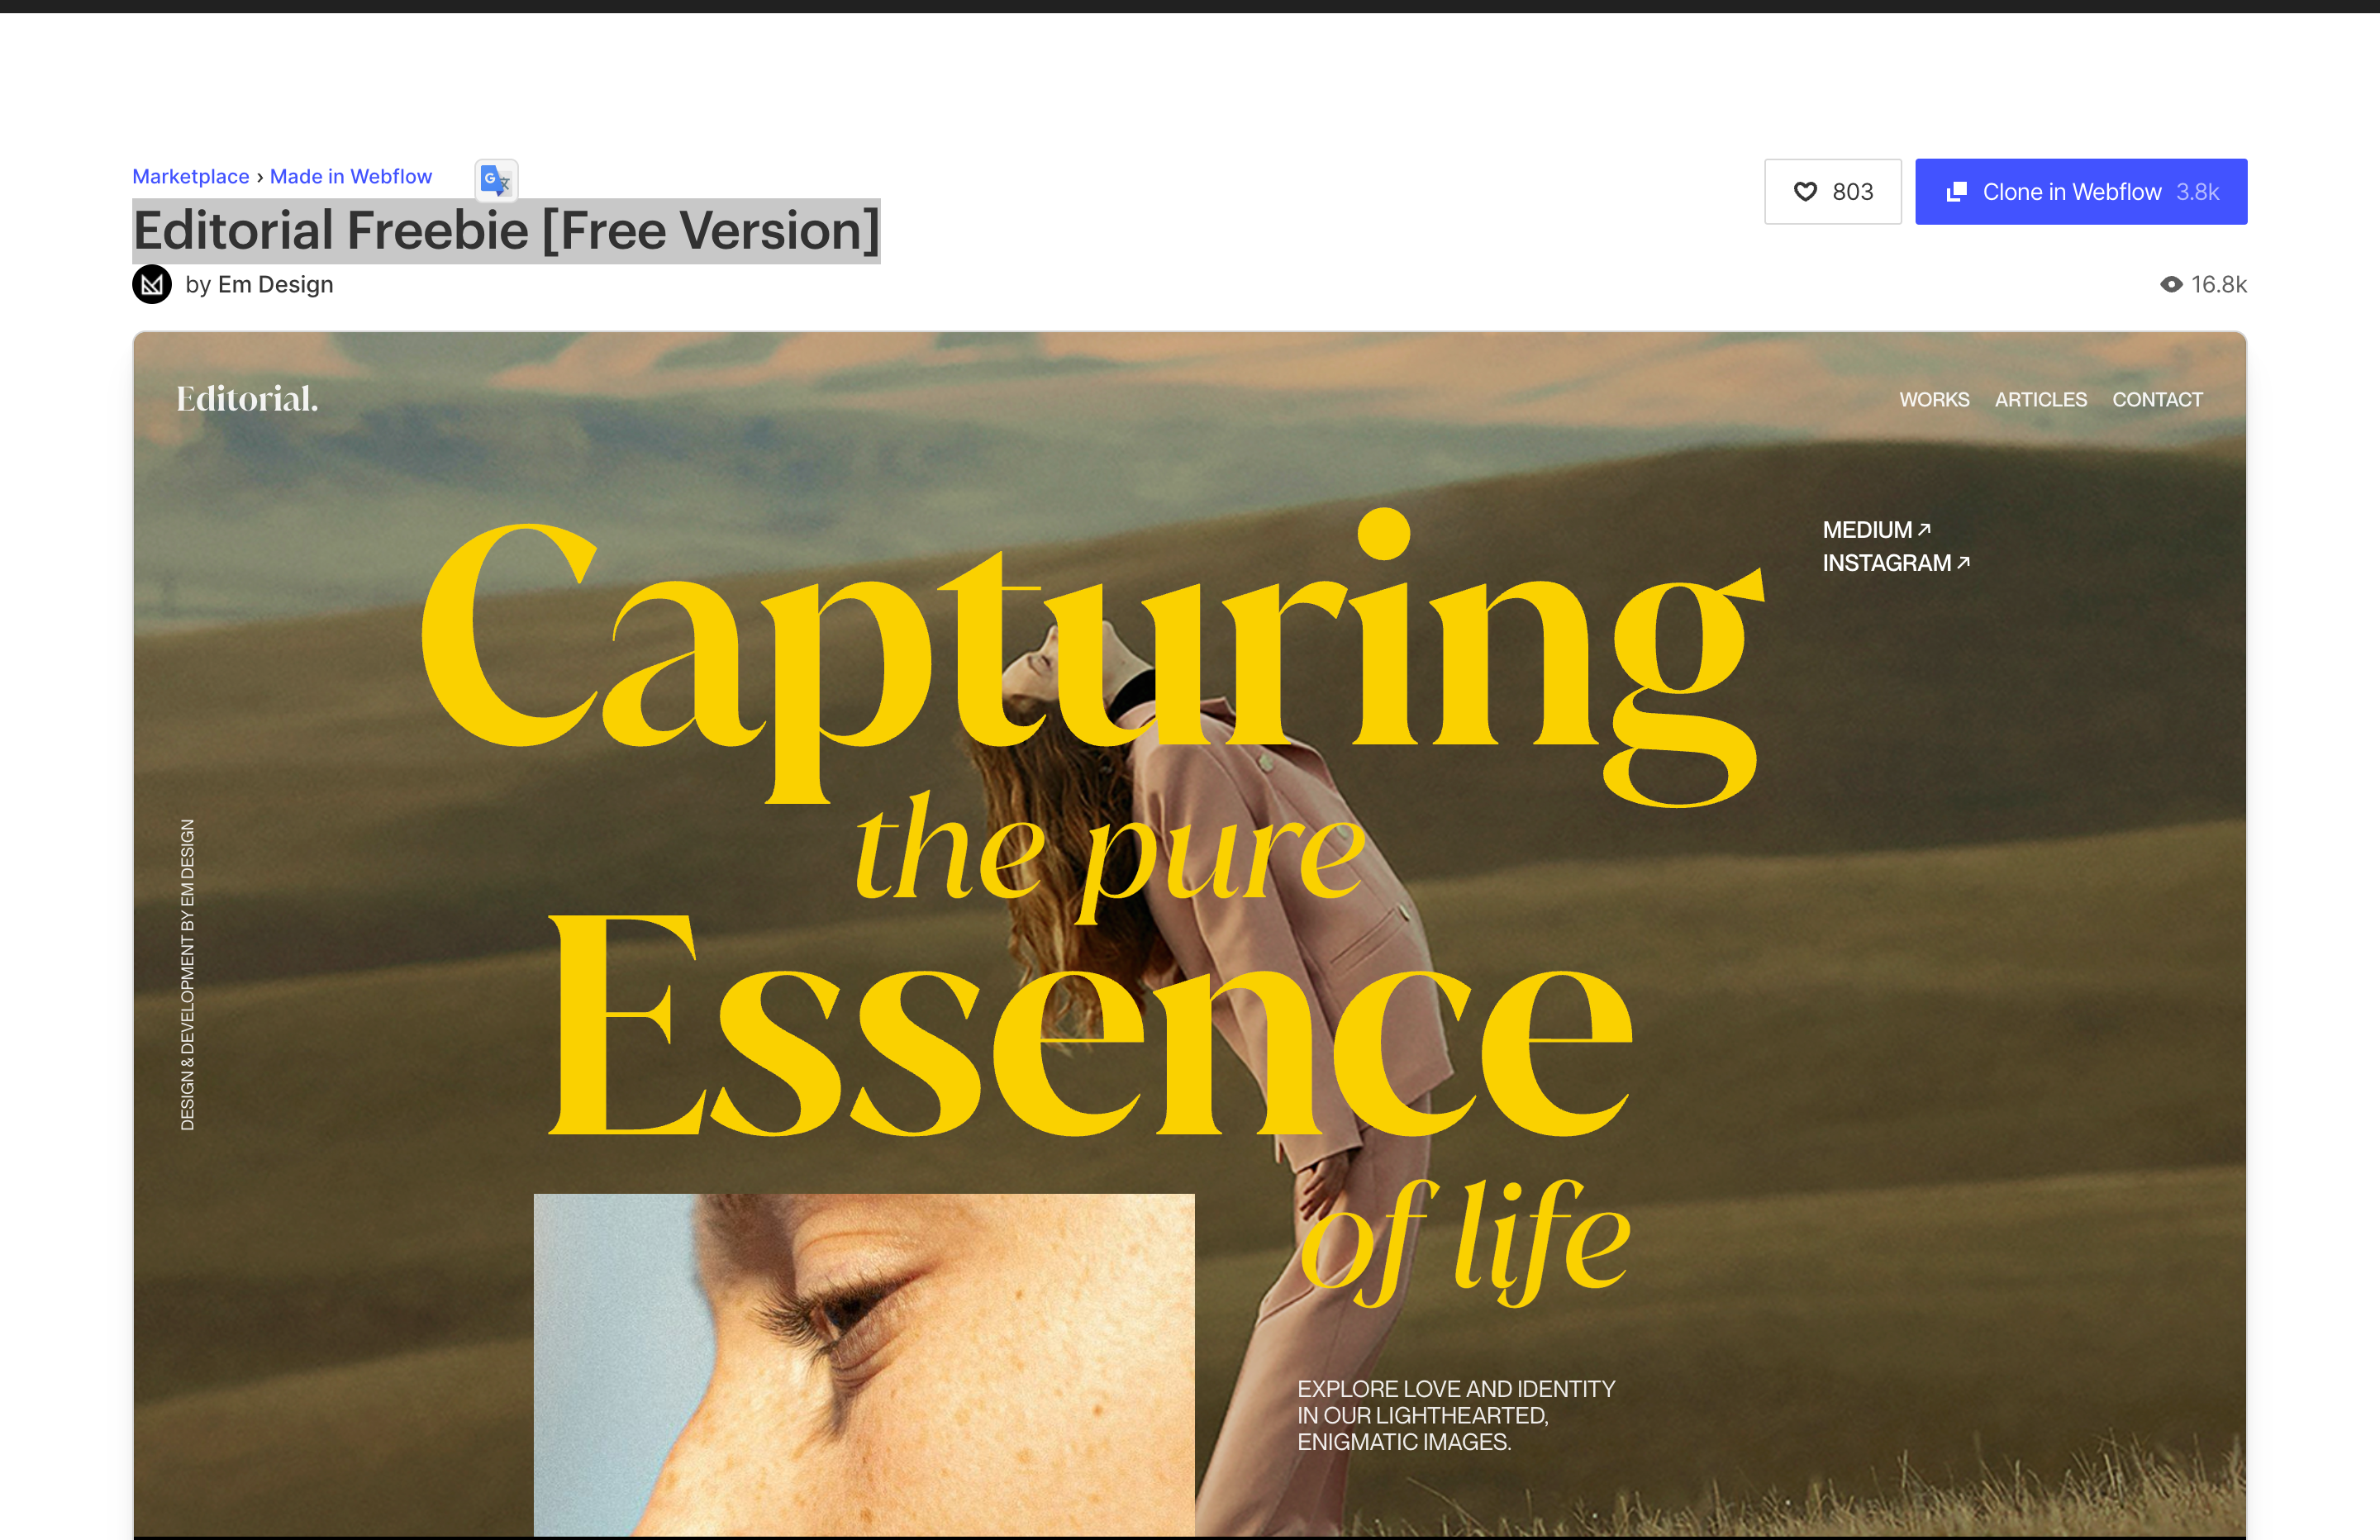This screenshot has width=2380, height=1540.
Task: Like the project with 803 button
Action: pyautogui.click(x=1833, y=191)
